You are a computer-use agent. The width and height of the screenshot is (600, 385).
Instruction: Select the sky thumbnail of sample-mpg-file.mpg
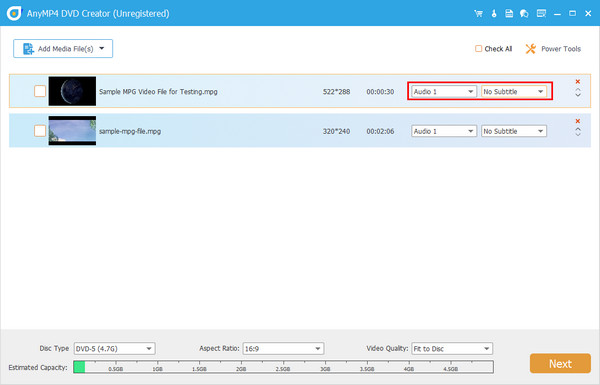[72, 131]
